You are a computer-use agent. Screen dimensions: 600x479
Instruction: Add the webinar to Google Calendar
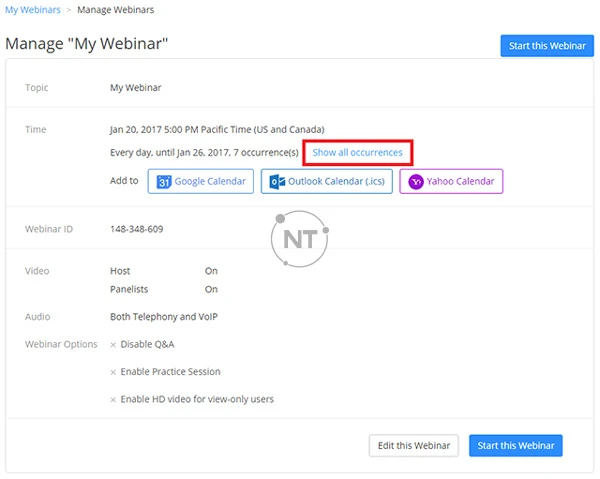pos(212,182)
